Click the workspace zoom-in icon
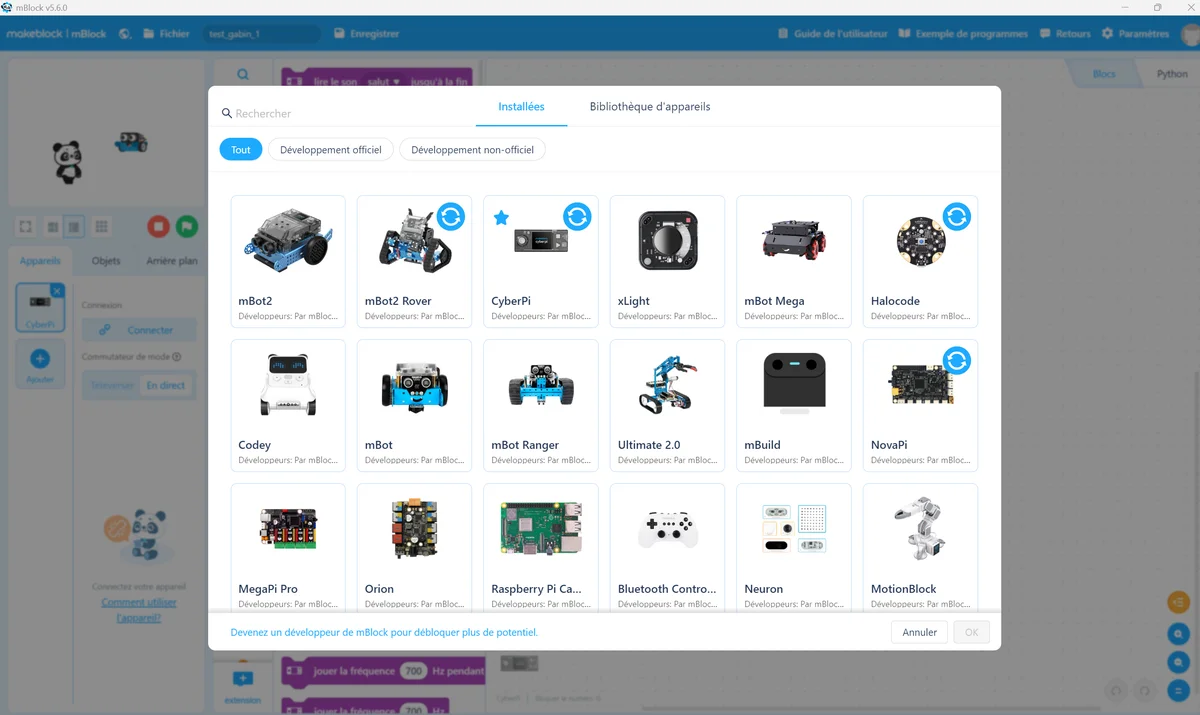Viewport: 1200px width, 715px height. [x=1179, y=634]
